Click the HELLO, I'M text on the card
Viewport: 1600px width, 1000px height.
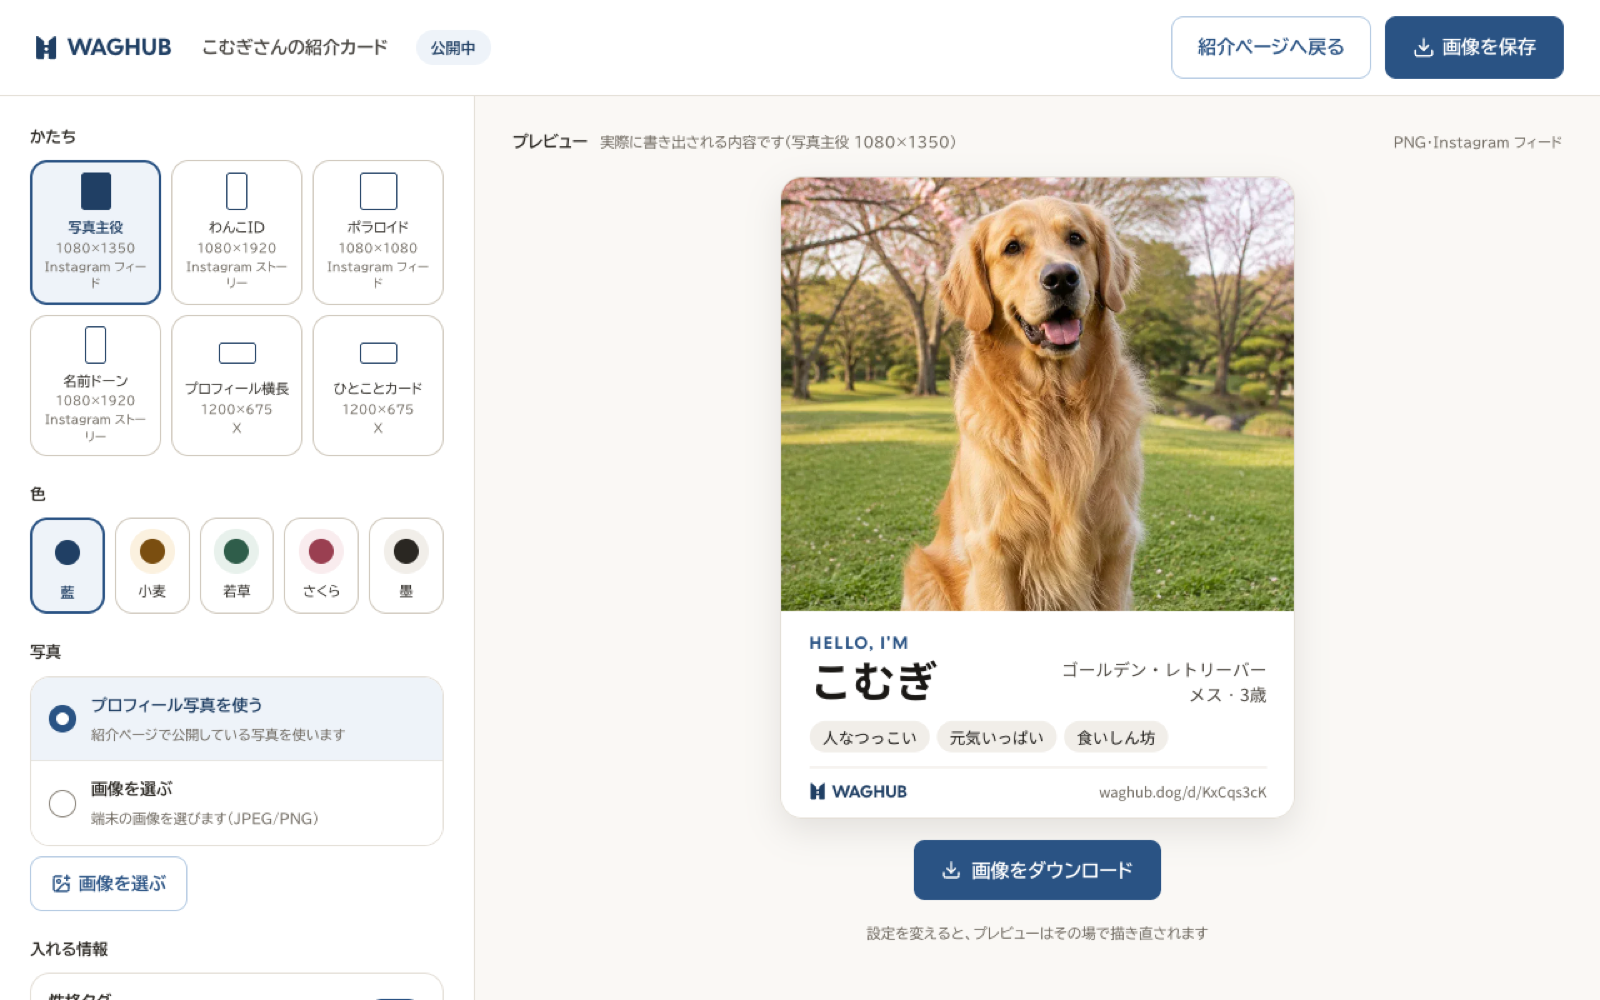(x=859, y=643)
